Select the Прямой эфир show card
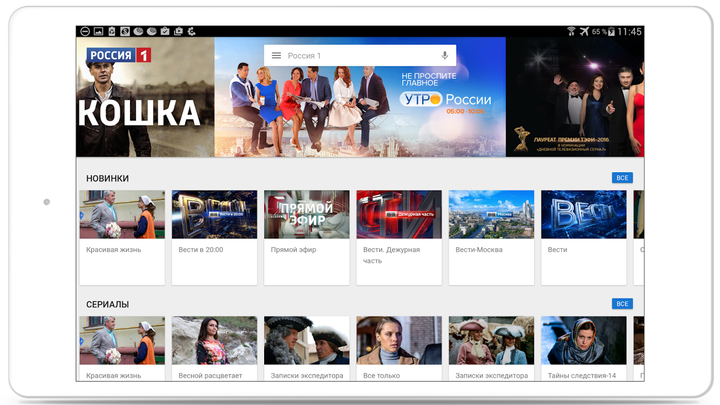The height and width of the screenshot is (405, 720). (x=306, y=237)
